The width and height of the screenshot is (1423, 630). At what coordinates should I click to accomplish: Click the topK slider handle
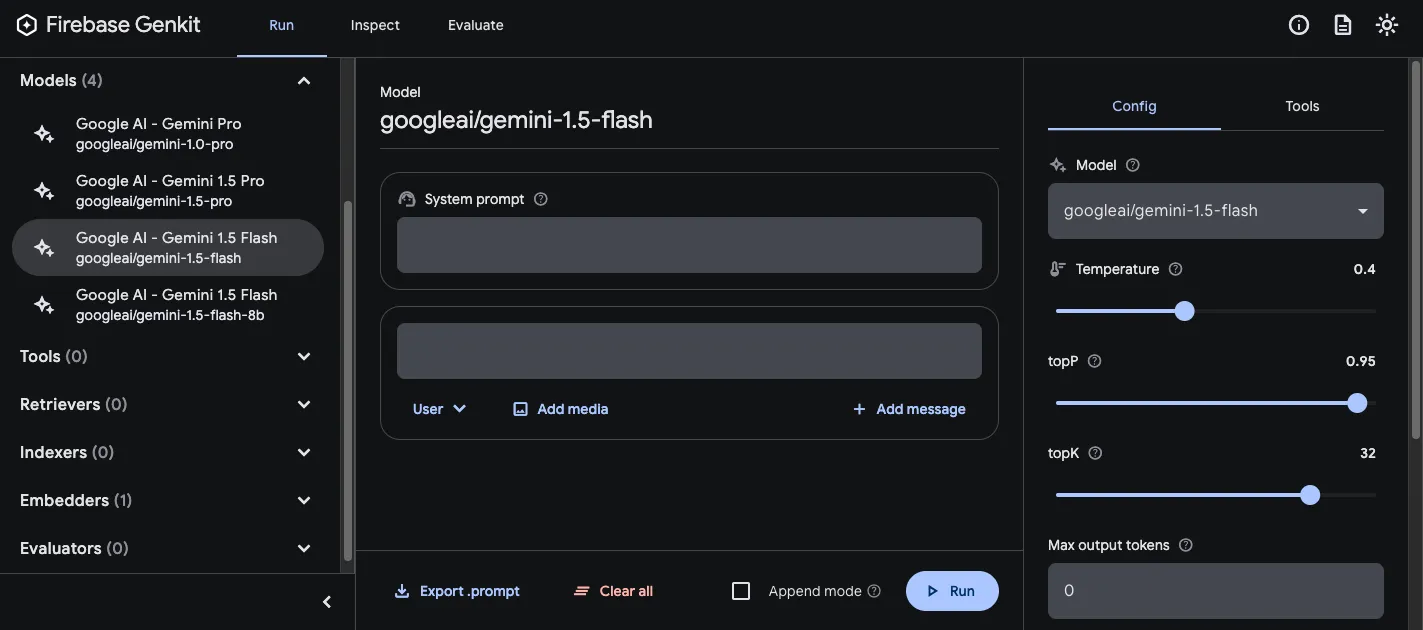(1310, 495)
